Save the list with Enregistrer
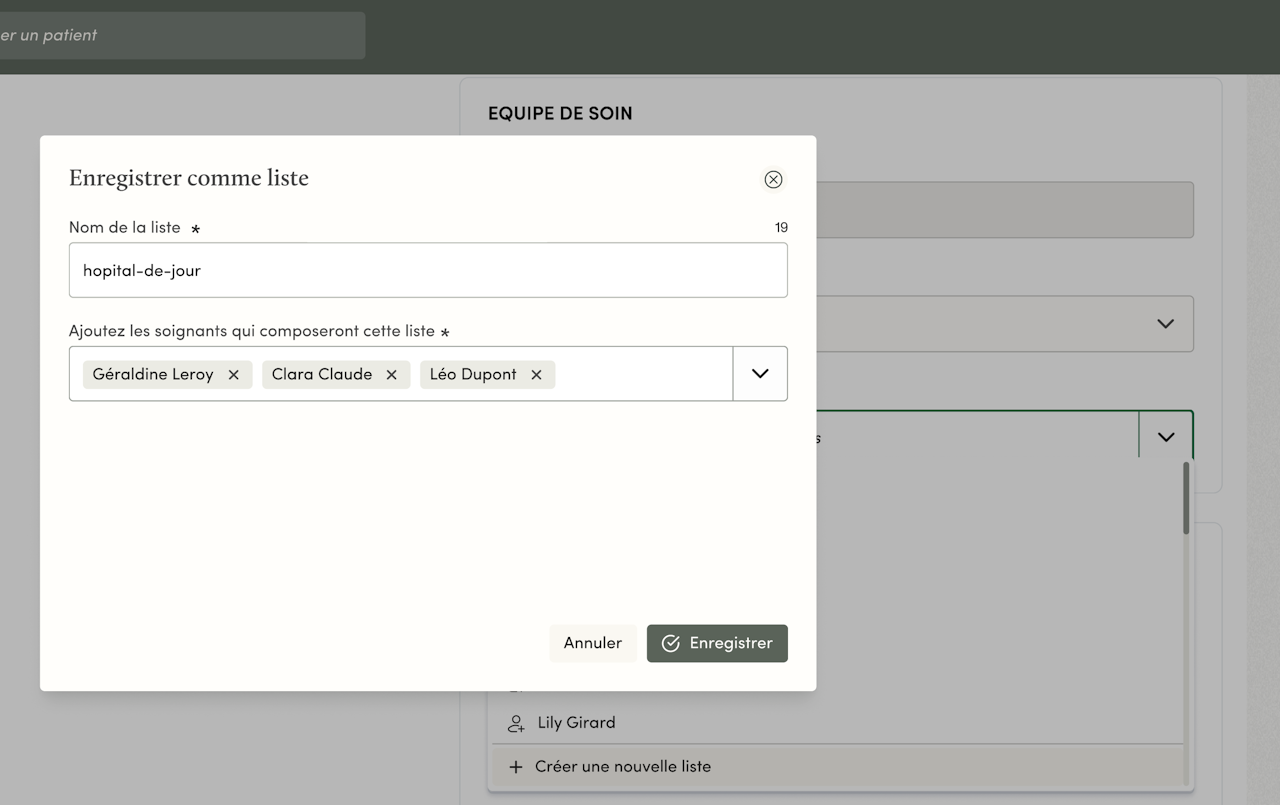The image size is (1280, 805). pyautogui.click(x=717, y=643)
